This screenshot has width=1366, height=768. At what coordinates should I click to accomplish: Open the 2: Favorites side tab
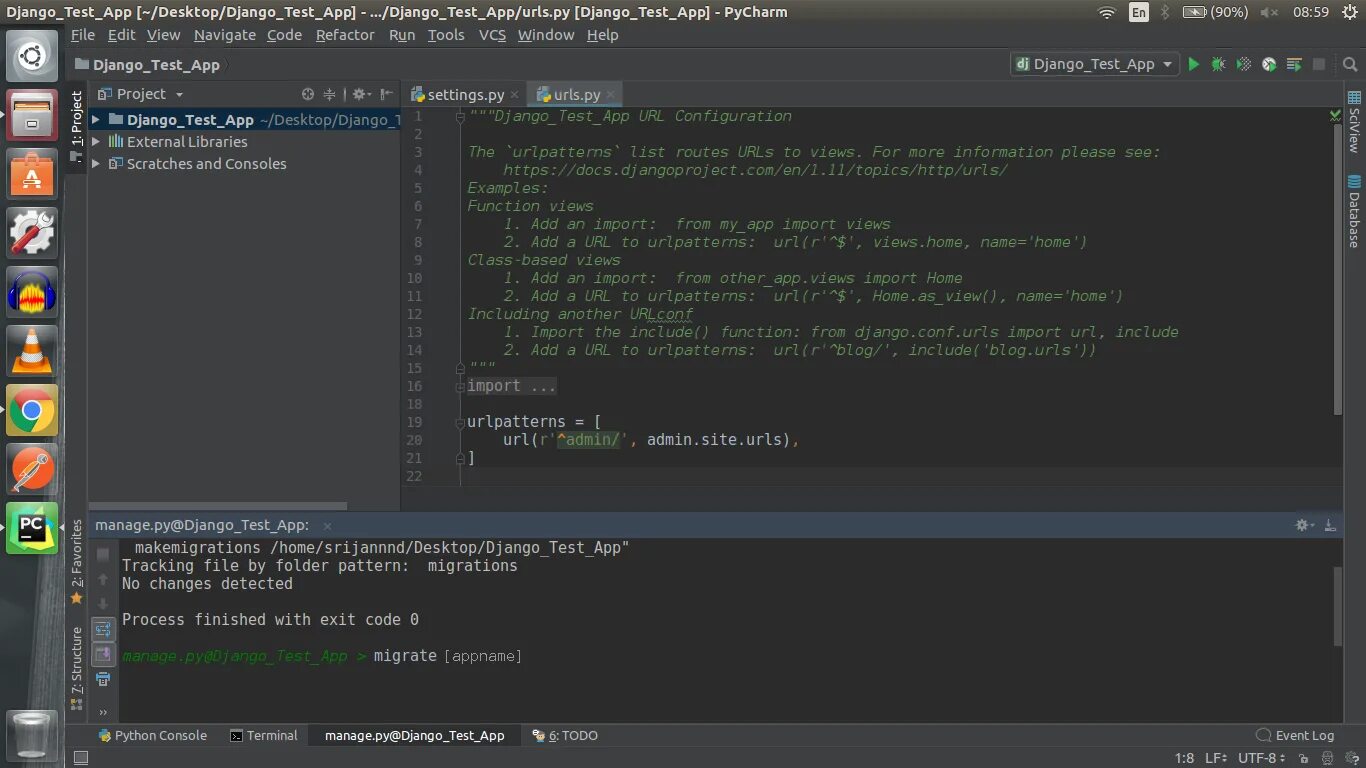[x=76, y=562]
